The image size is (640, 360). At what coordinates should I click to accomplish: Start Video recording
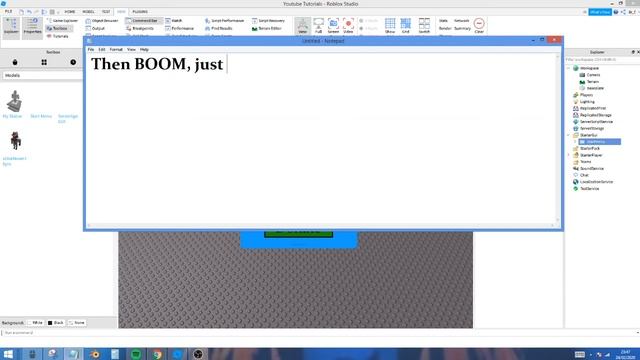[348, 26]
